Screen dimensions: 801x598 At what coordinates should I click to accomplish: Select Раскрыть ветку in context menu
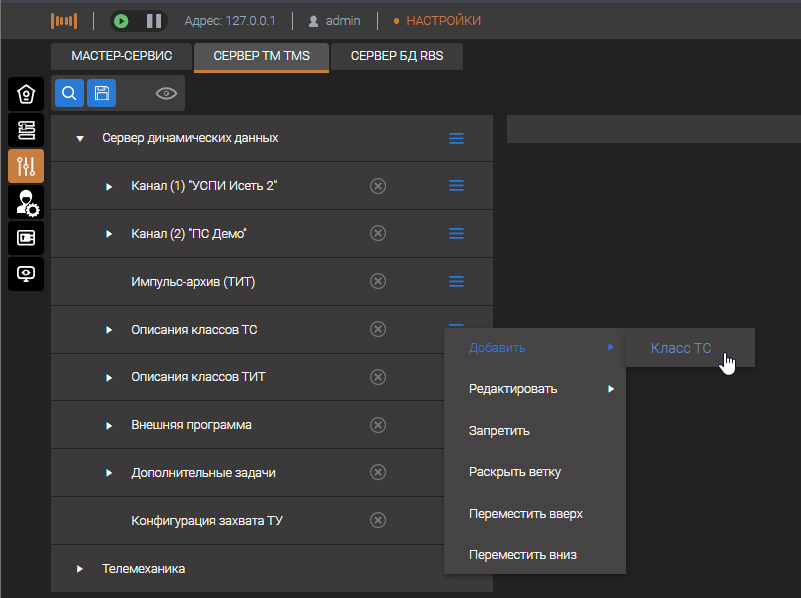coord(514,472)
